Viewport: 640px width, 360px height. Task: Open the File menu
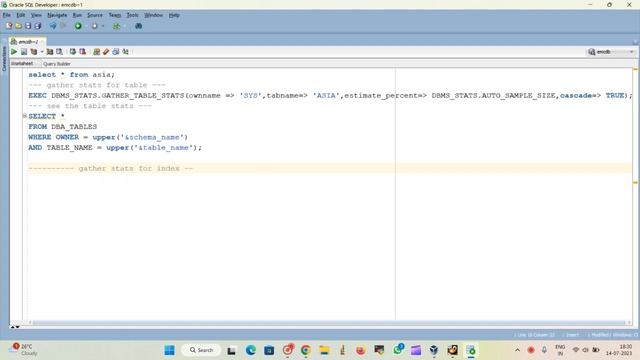(7, 15)
